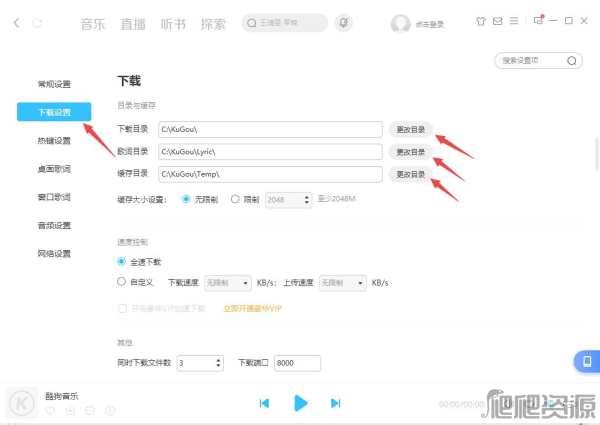Click the 缓存目录 path field
Viewport: 600px width, 425px height.
(270, 174)
